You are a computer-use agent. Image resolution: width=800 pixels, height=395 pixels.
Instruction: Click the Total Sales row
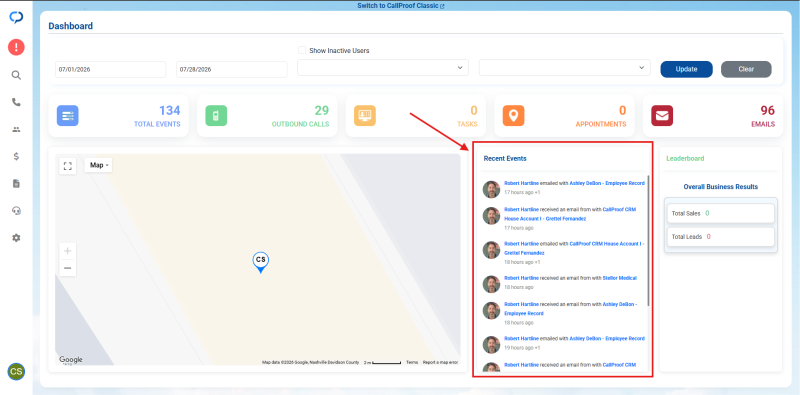point(720,213)
